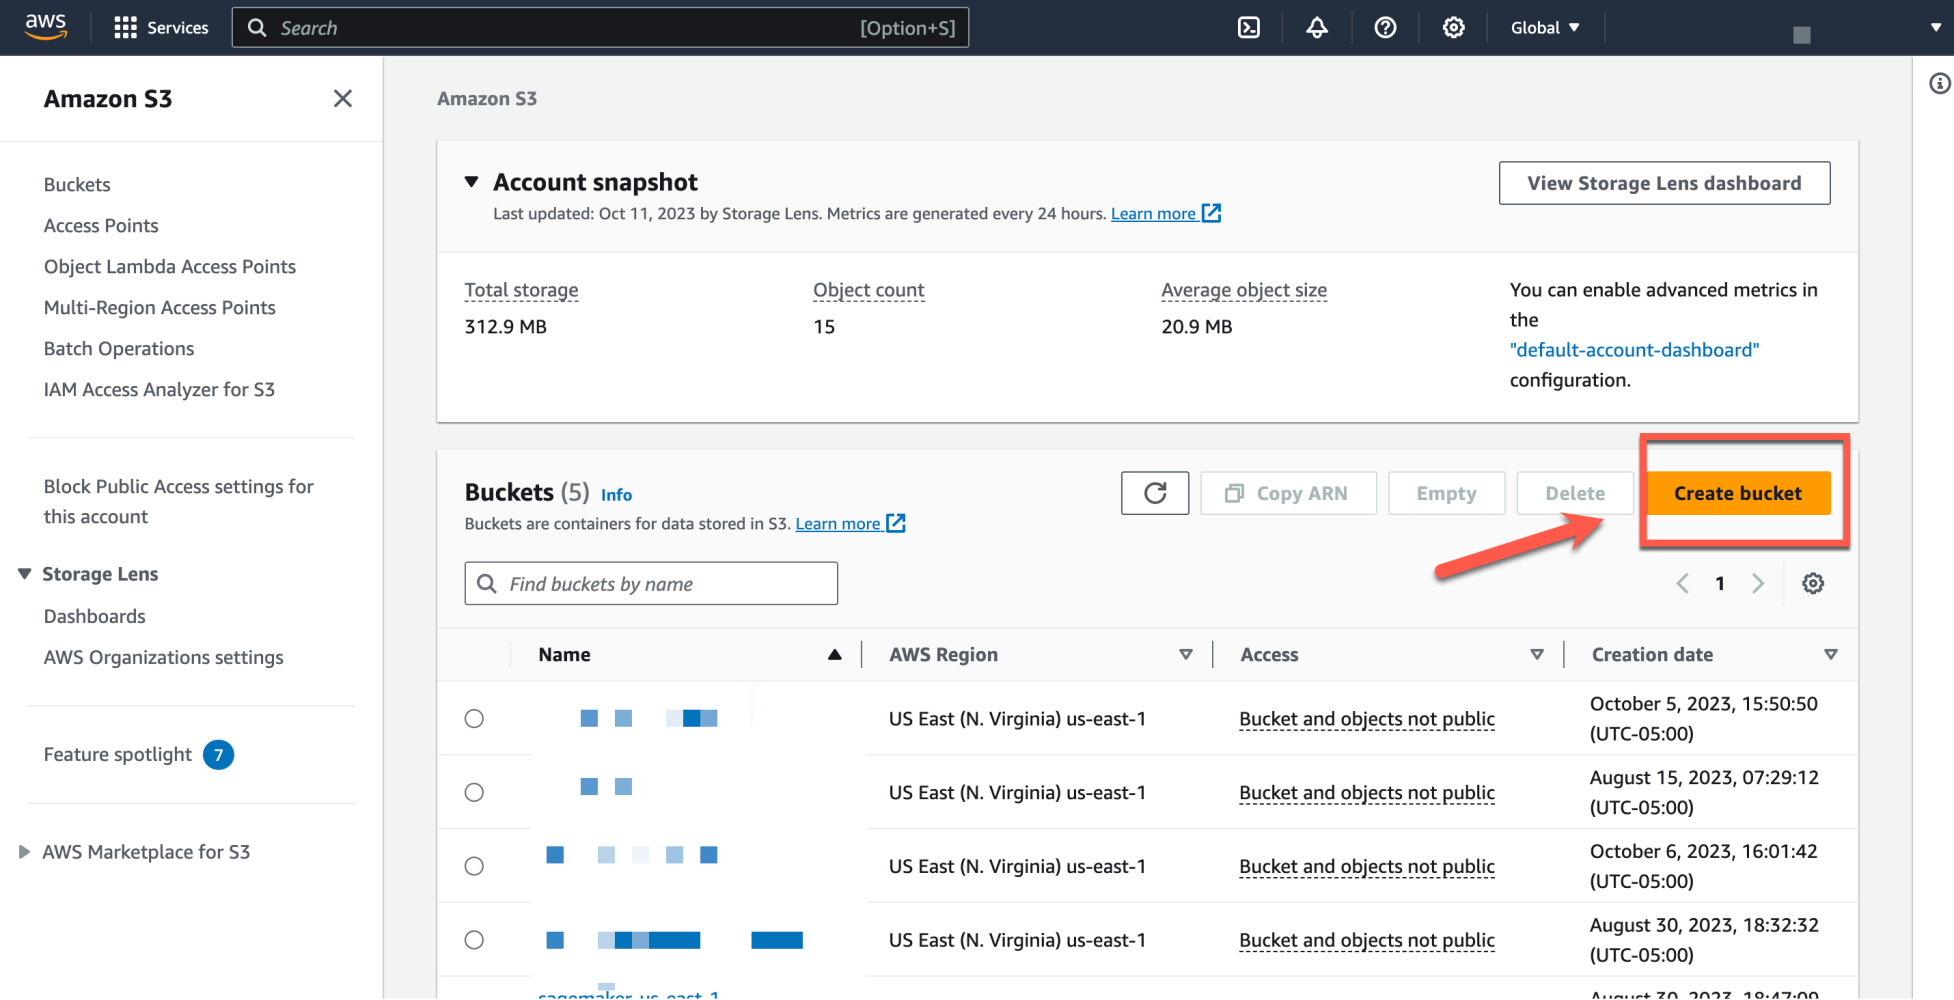The height and width of the screenshot is (1000, 1954).
Task: Open the Global region dropdown
Action: (x=1545, y=28)
